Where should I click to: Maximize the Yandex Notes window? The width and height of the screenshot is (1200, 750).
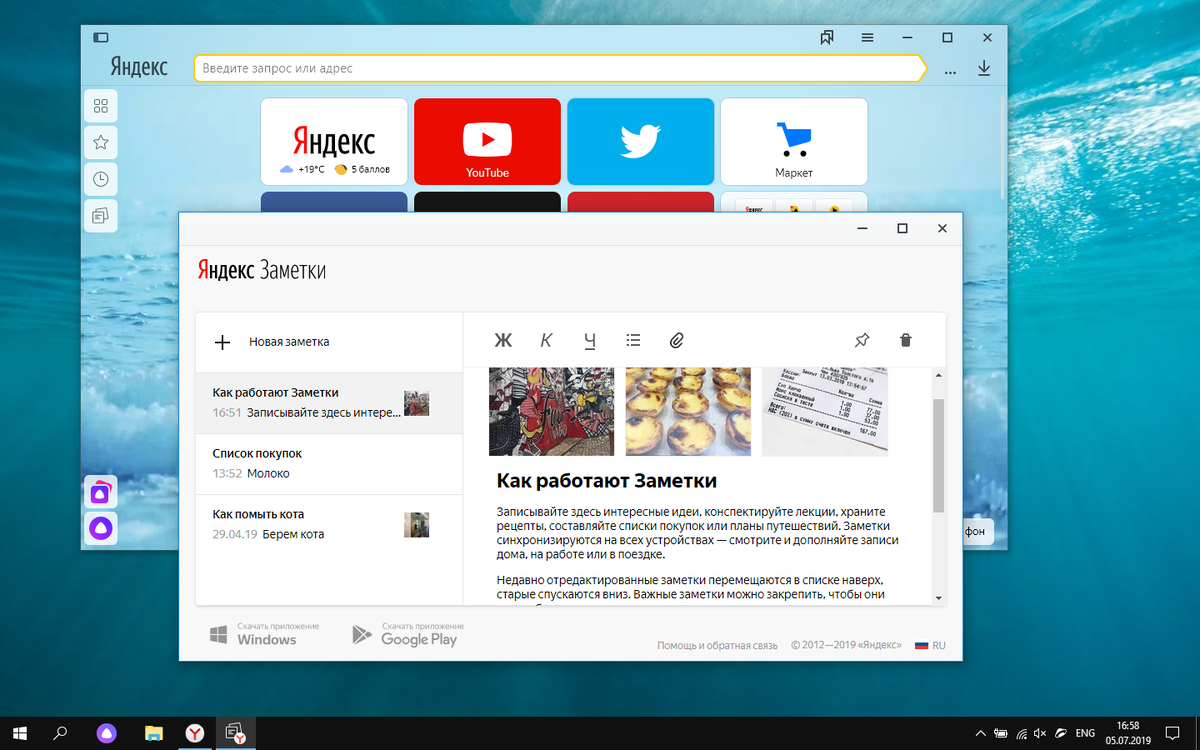[902, 229]
